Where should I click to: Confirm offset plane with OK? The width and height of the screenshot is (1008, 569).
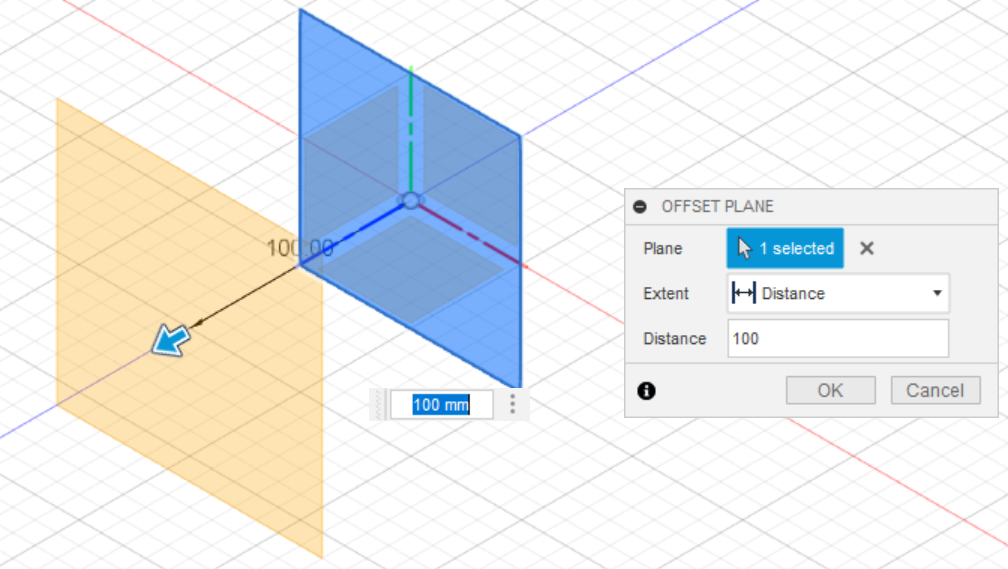(x=831, y=390)
